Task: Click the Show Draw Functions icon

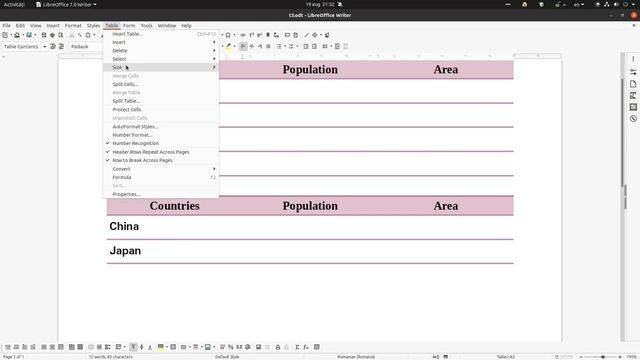Action: (x=327, y=35)
